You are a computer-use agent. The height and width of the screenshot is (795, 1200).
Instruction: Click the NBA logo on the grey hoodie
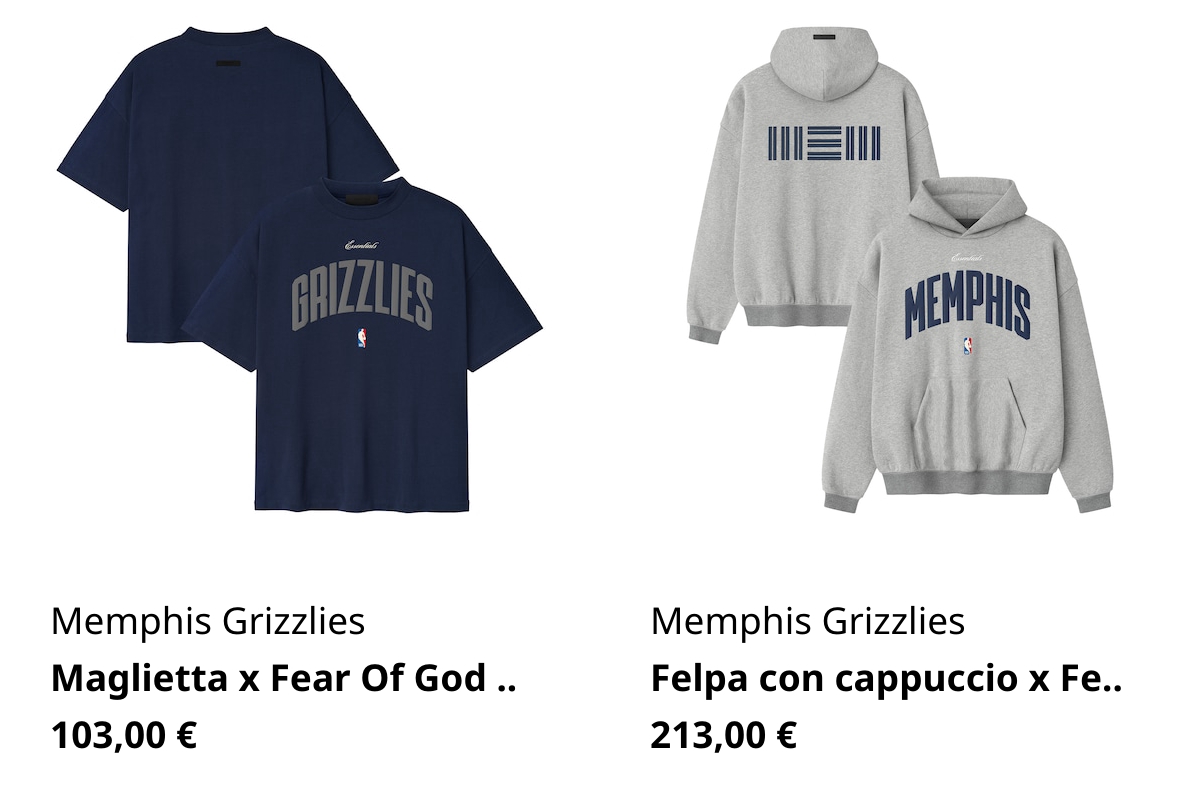click(x=967, y=347)
